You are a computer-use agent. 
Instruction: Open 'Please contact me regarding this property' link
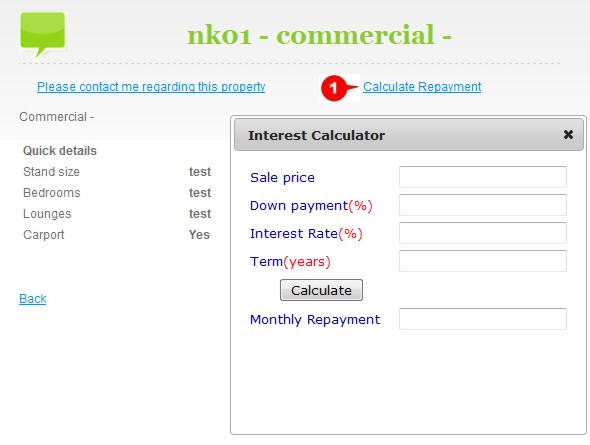tap(151, 87)
